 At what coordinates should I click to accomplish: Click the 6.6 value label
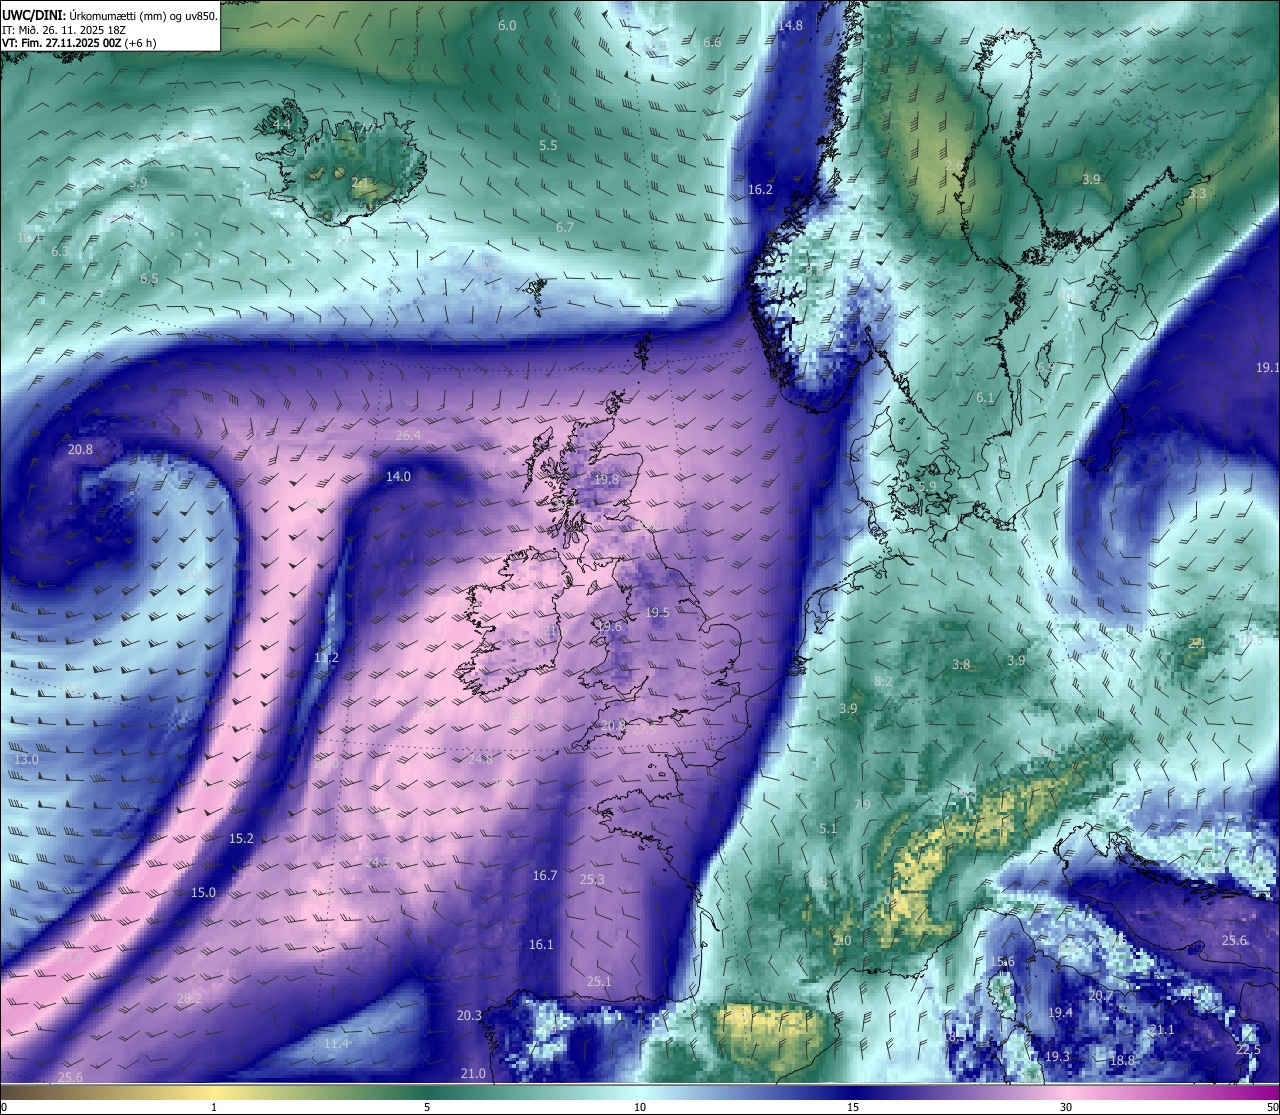pyautogui.click(x=712, y=42)
